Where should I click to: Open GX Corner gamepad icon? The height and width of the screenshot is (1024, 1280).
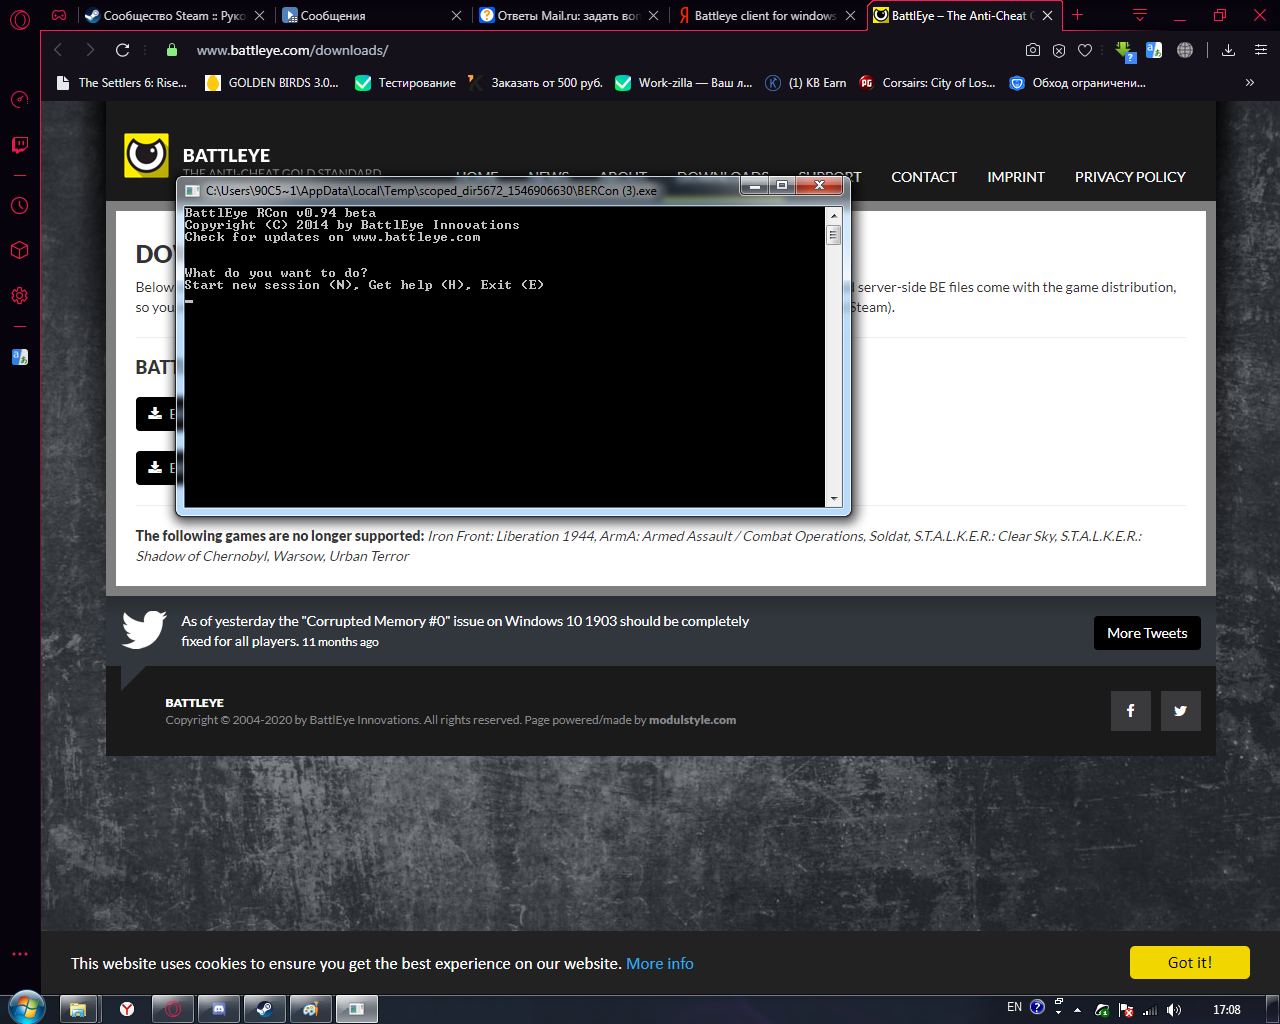pyautogui.click(x=59, y=16)
